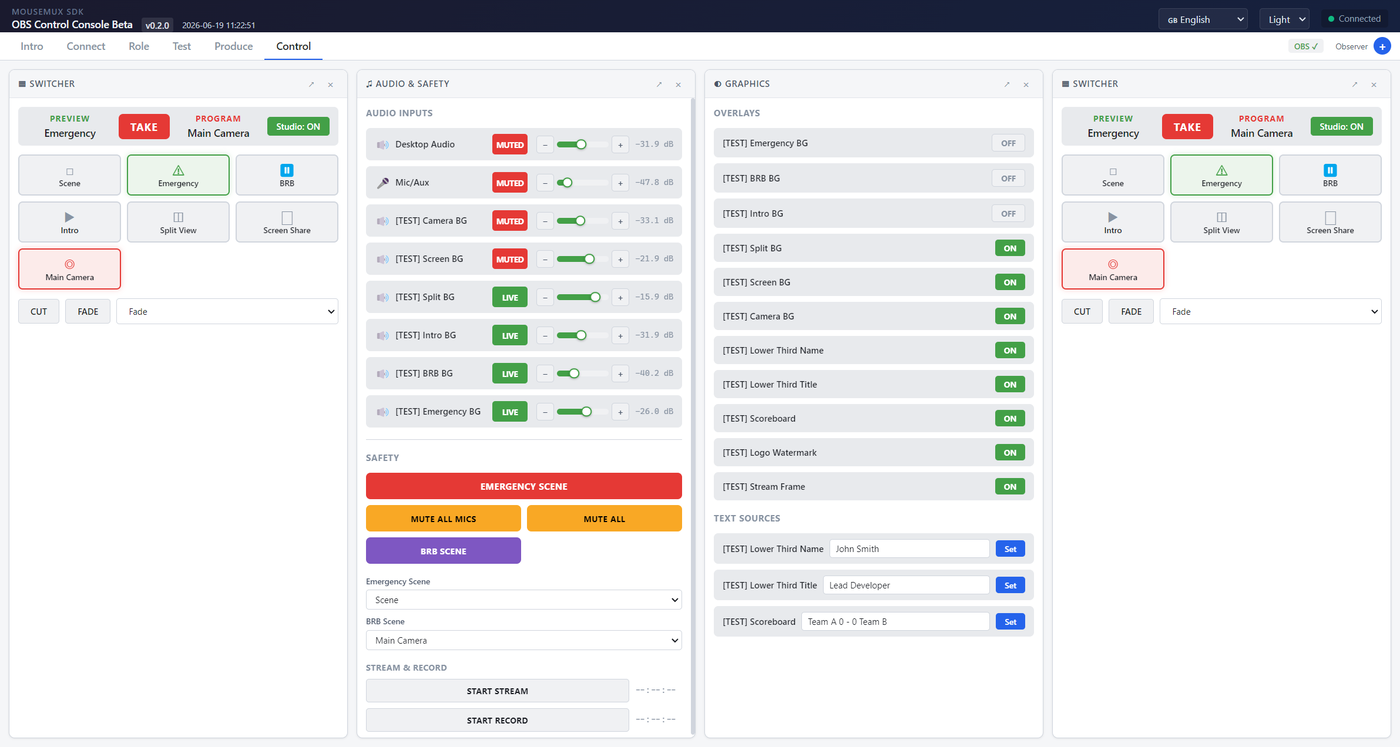This screenshot has width=1400, height=747.
Task: Switch to the Test tab
Action: click(182, 46)
